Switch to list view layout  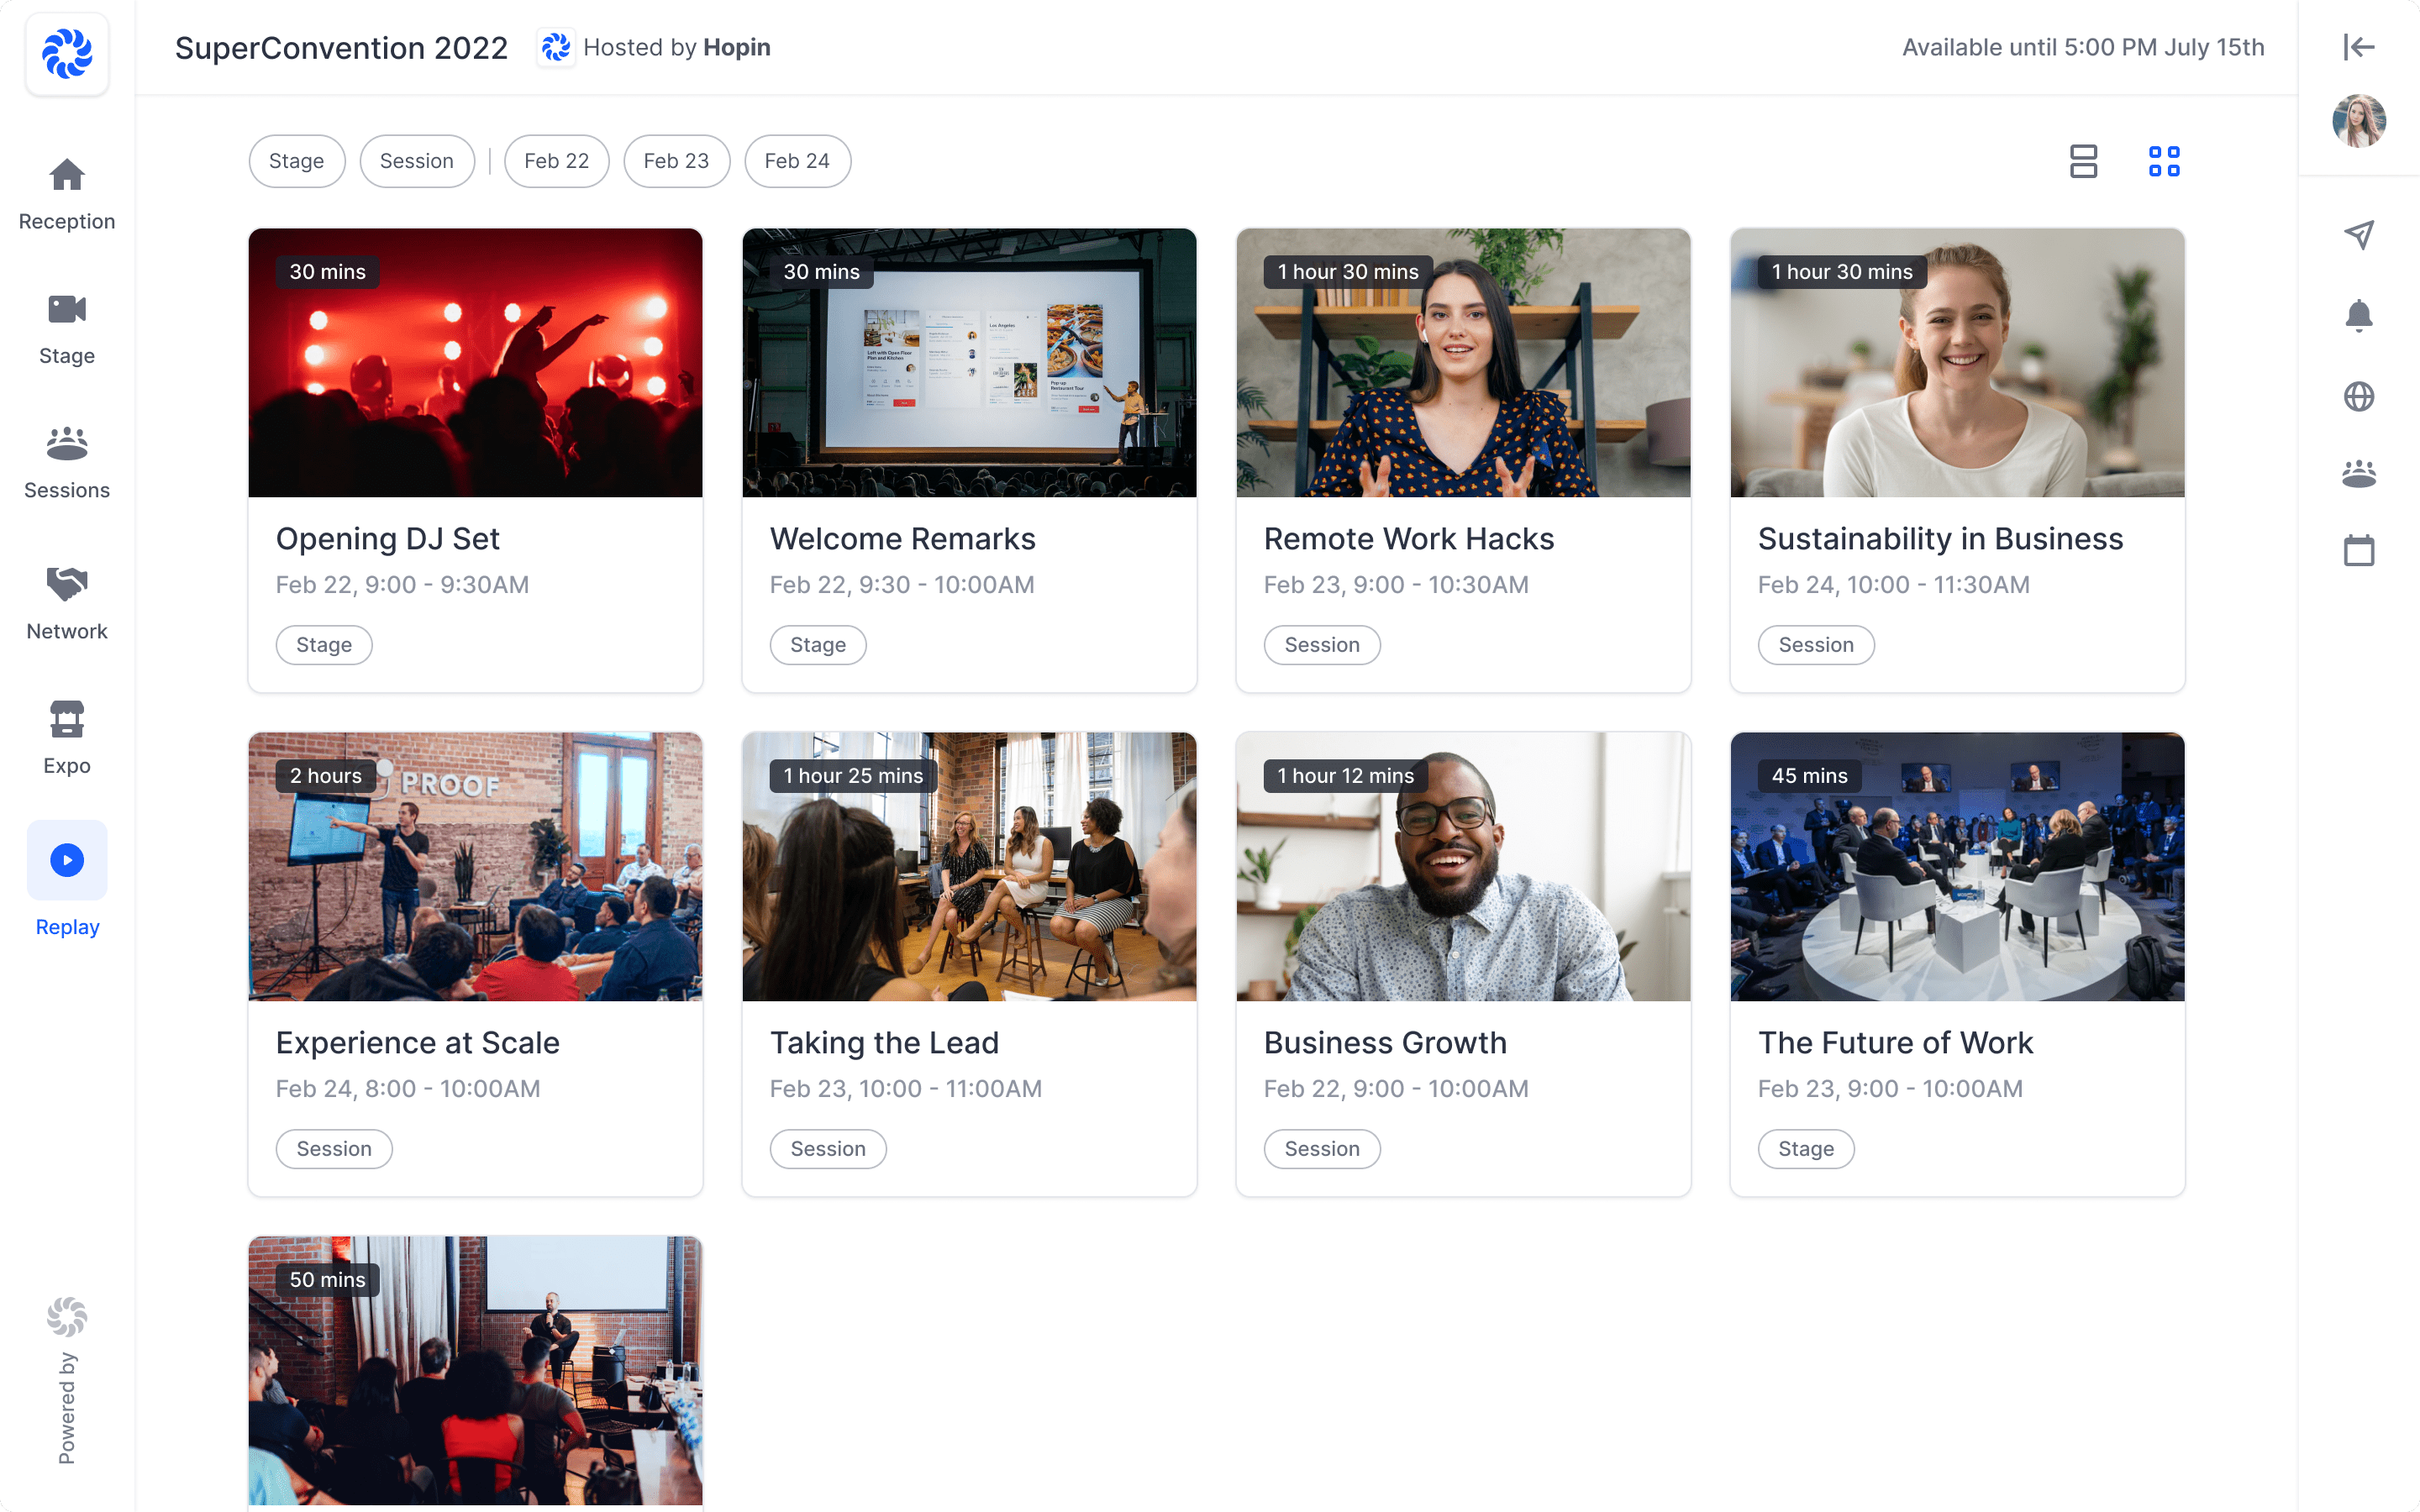[2083, 161]
